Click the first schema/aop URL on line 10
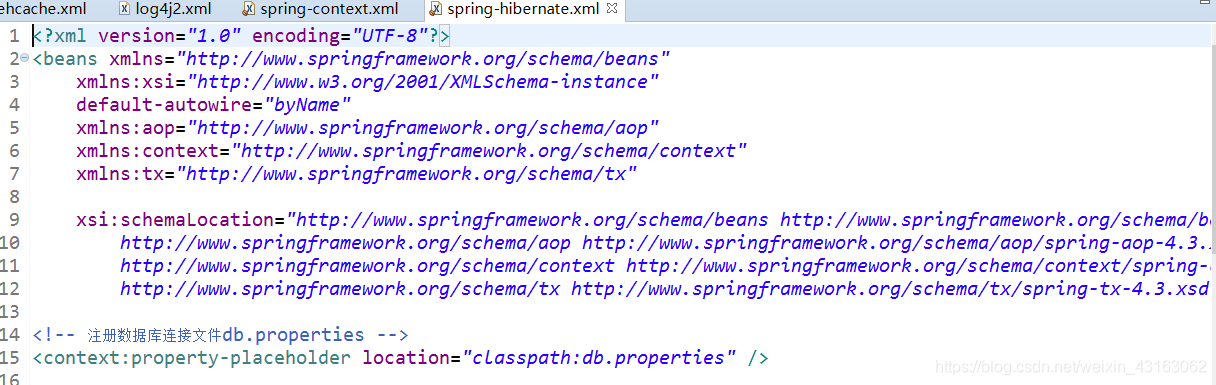Image resolution: width=1216 pixels, height=385 pixels. (x=345, y=242)
